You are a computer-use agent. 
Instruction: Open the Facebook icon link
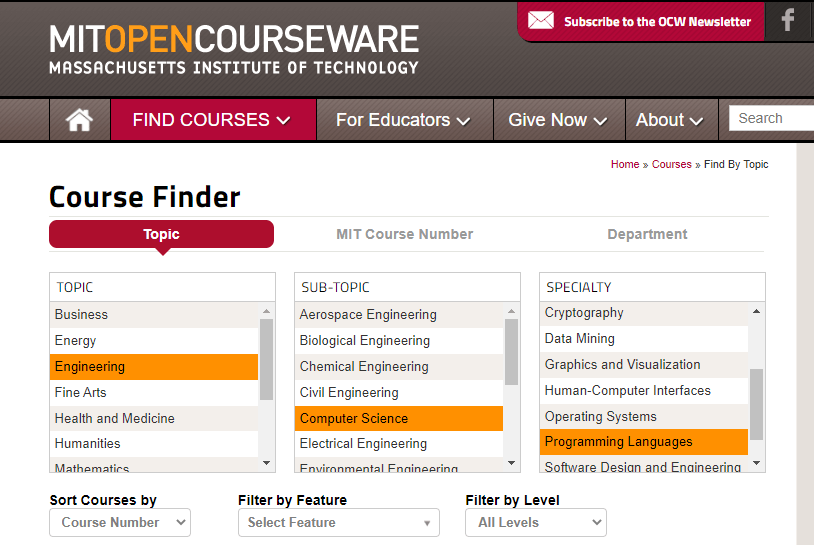788,21
